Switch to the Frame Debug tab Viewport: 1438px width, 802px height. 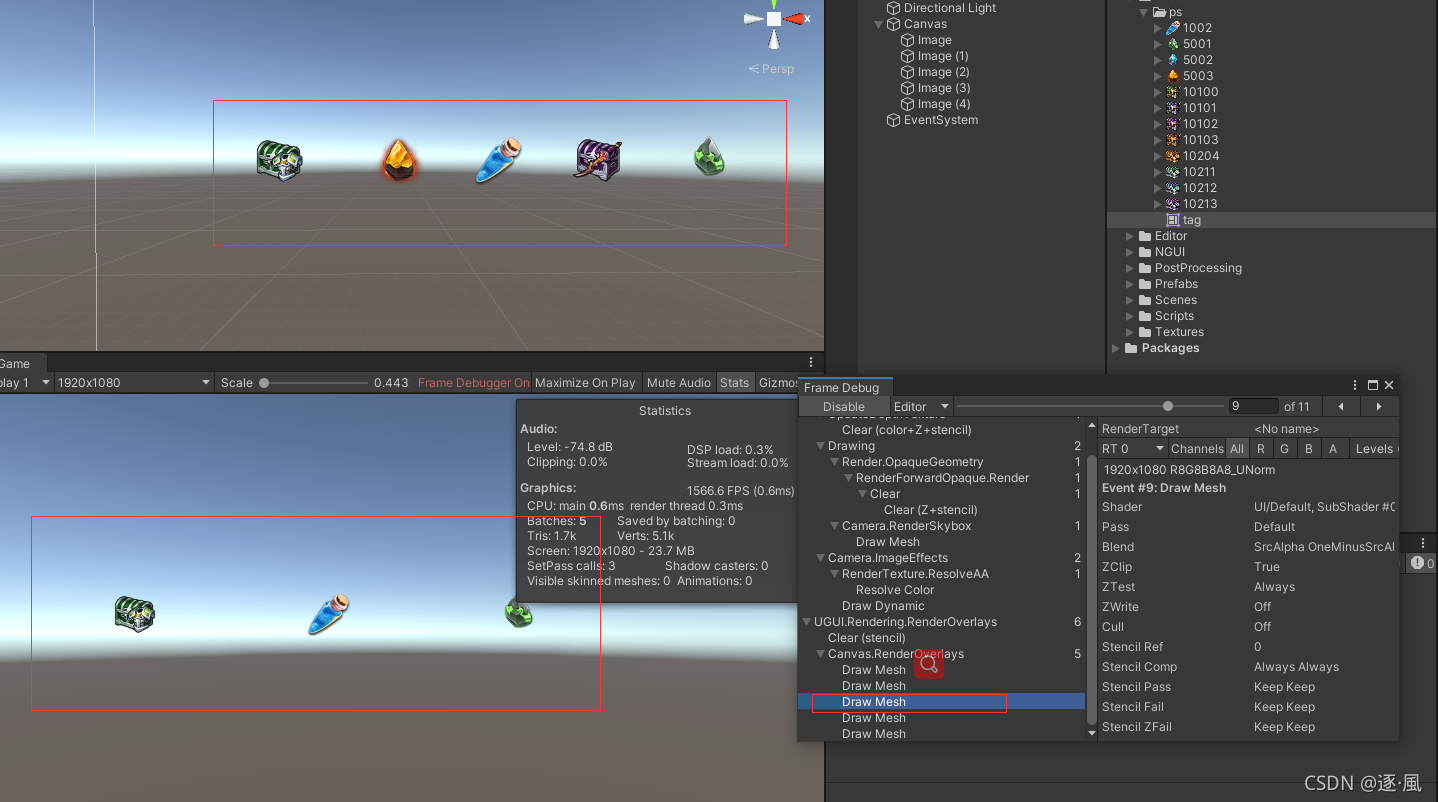[841, 388]
